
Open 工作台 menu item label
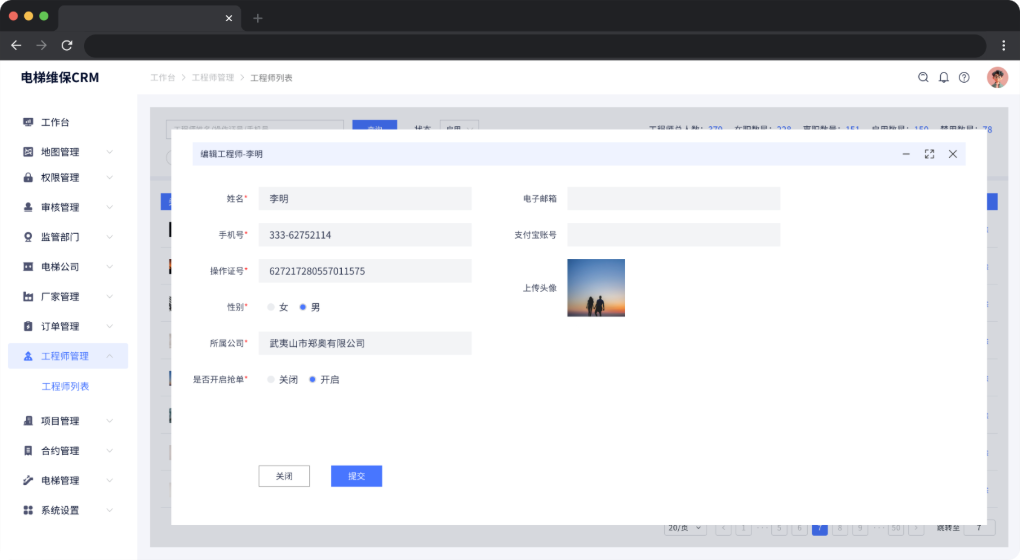(55, 122)
